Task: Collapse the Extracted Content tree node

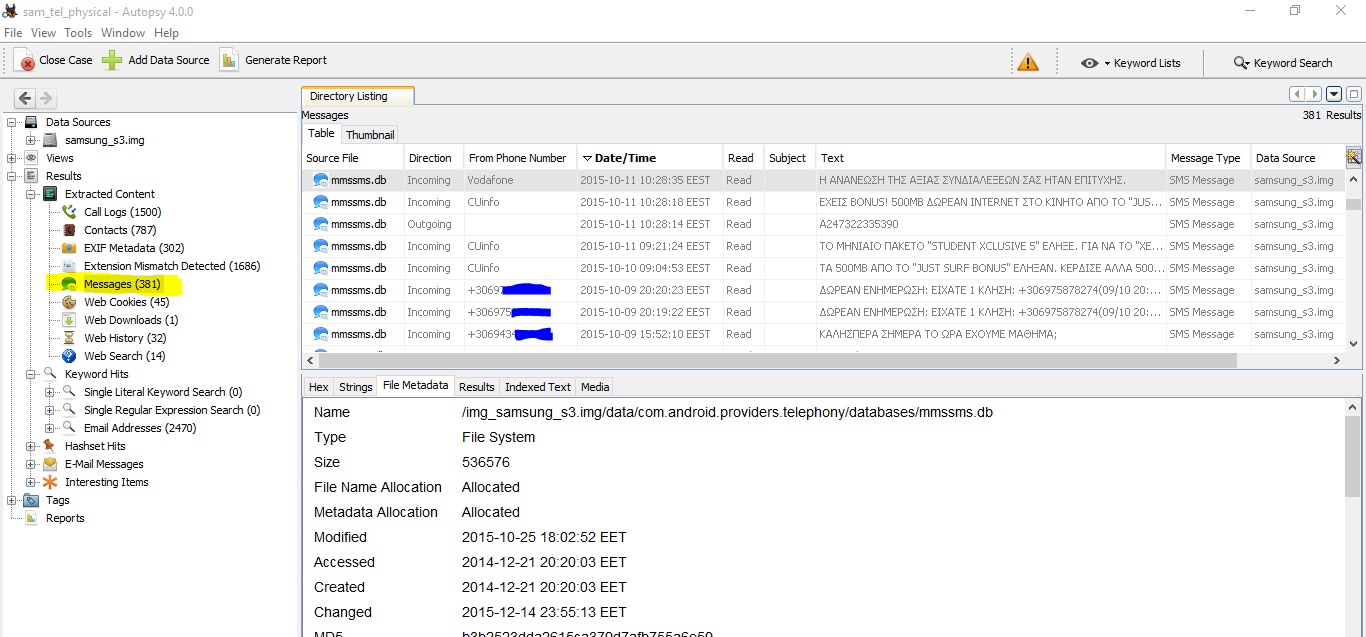Action: (x=31, y=194)
